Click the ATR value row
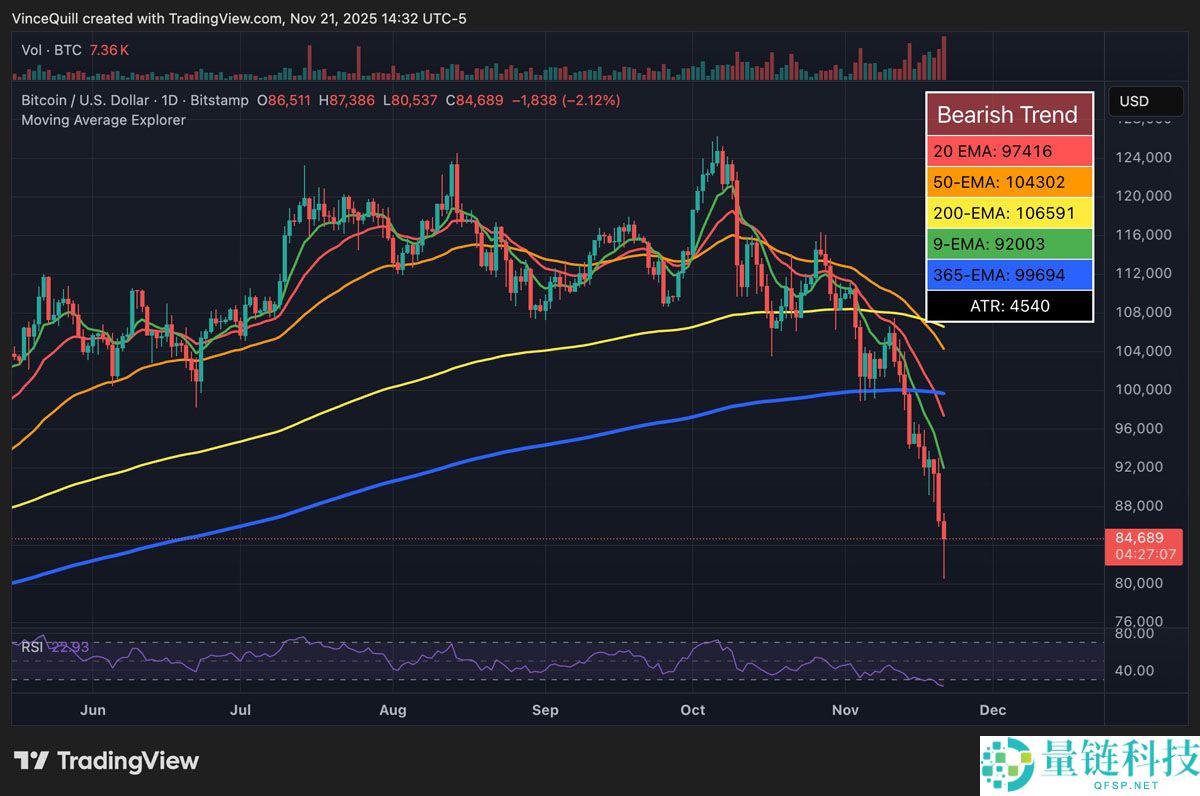Viewport: 1200px width, 796px height. 1009,306
